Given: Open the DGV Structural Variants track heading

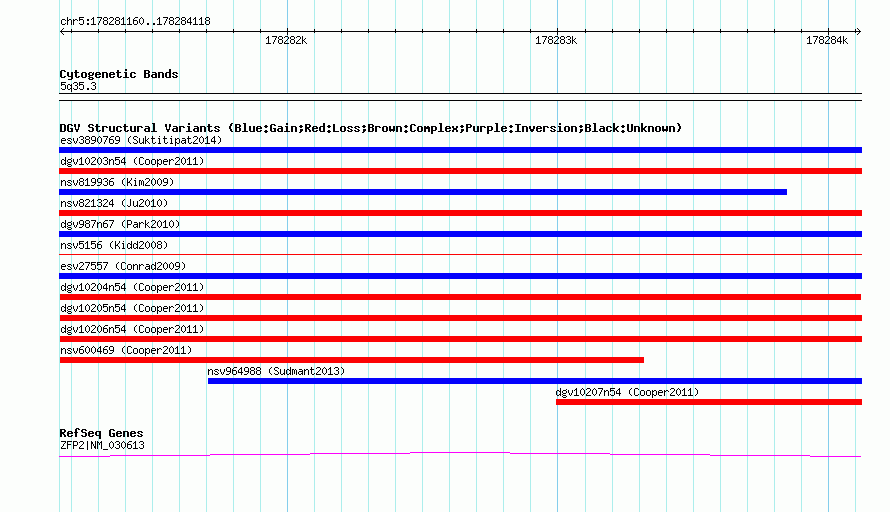Looking at the screenshot, I should click(371, 128).
